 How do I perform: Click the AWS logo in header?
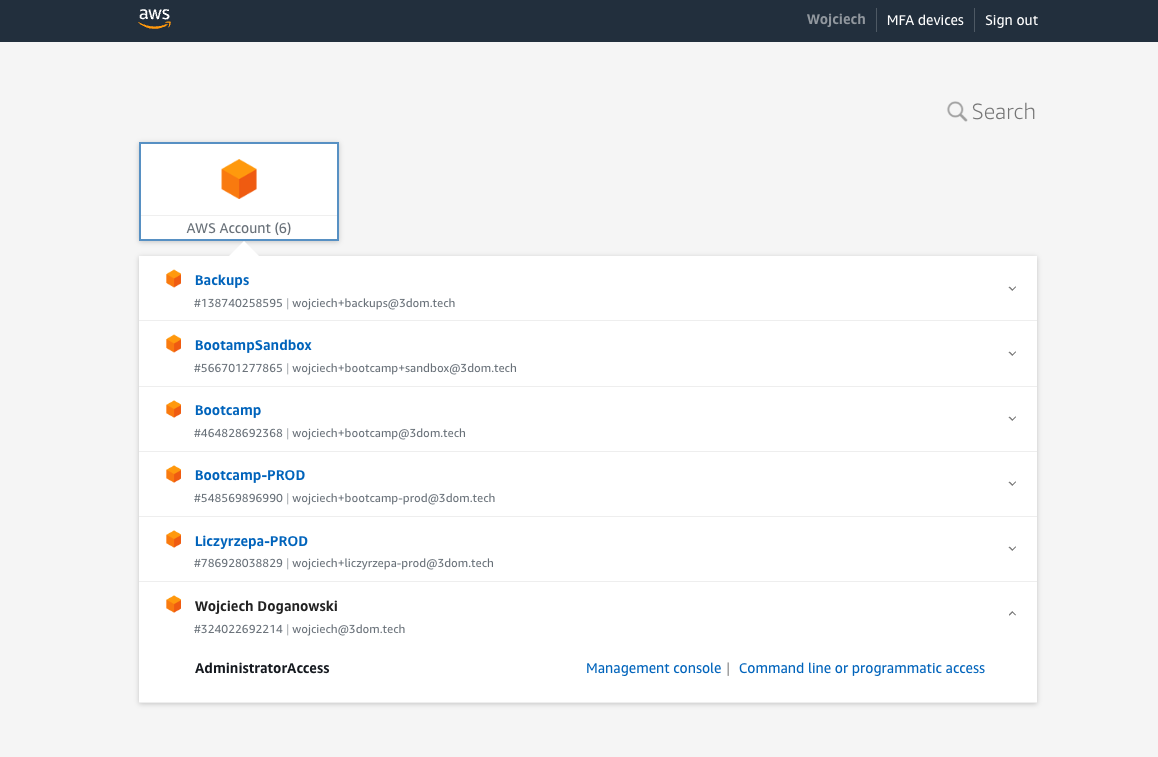(x=154, y=18)
